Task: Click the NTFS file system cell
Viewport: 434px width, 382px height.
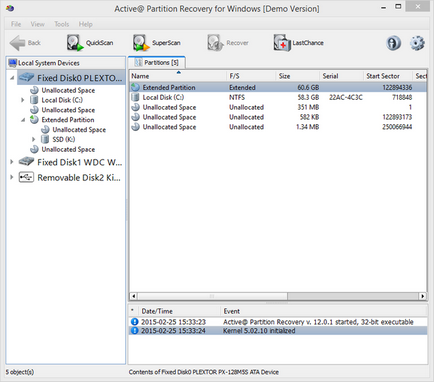Action: 237,97
